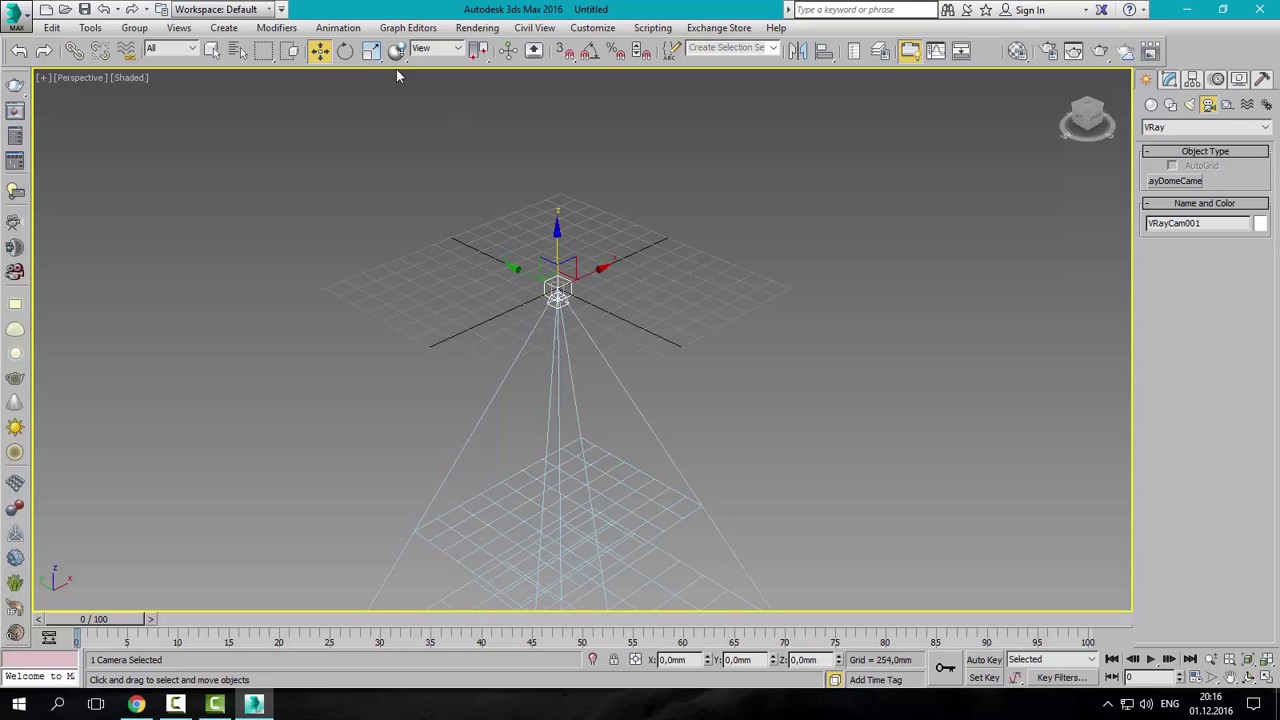Viewport: 1280px width, 720px height.
Task: Open Key Filters dialog
Action: point(1062,678)
